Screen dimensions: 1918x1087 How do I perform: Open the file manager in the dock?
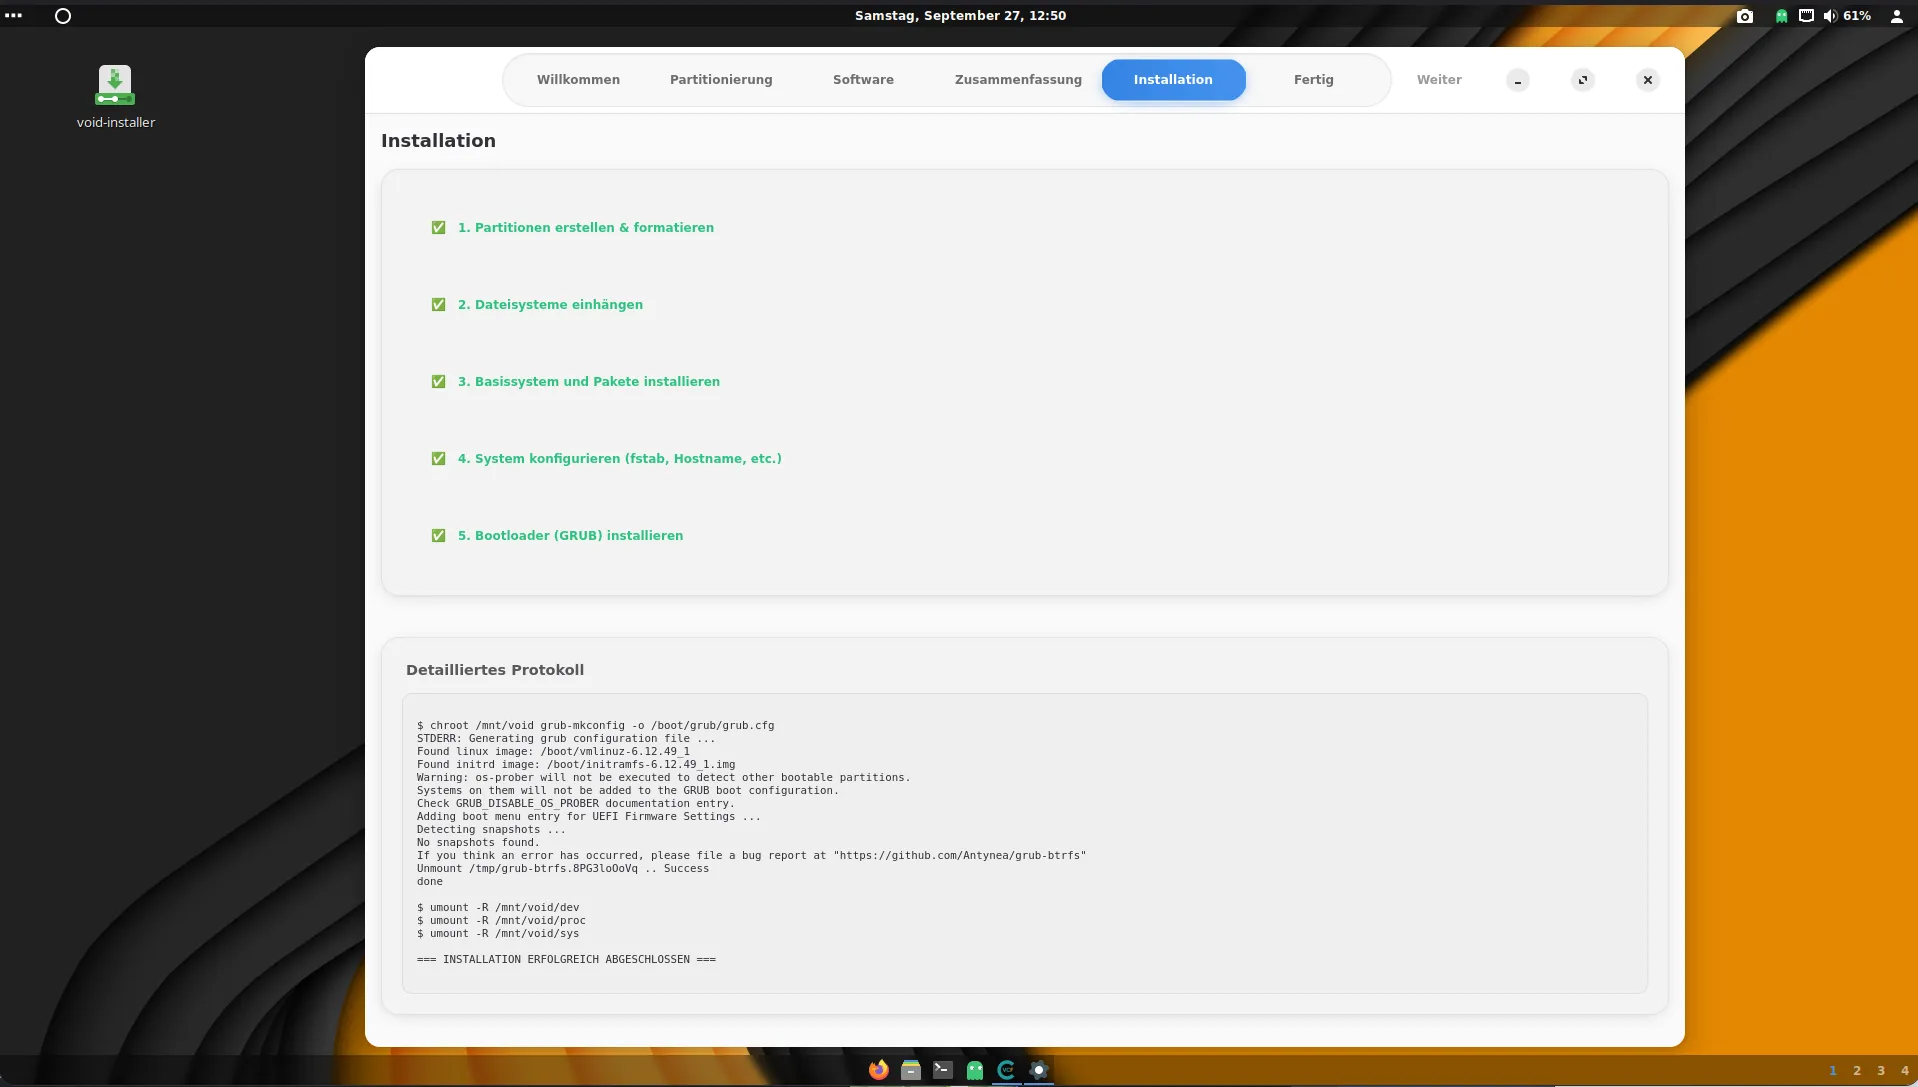click(910, 1070)
